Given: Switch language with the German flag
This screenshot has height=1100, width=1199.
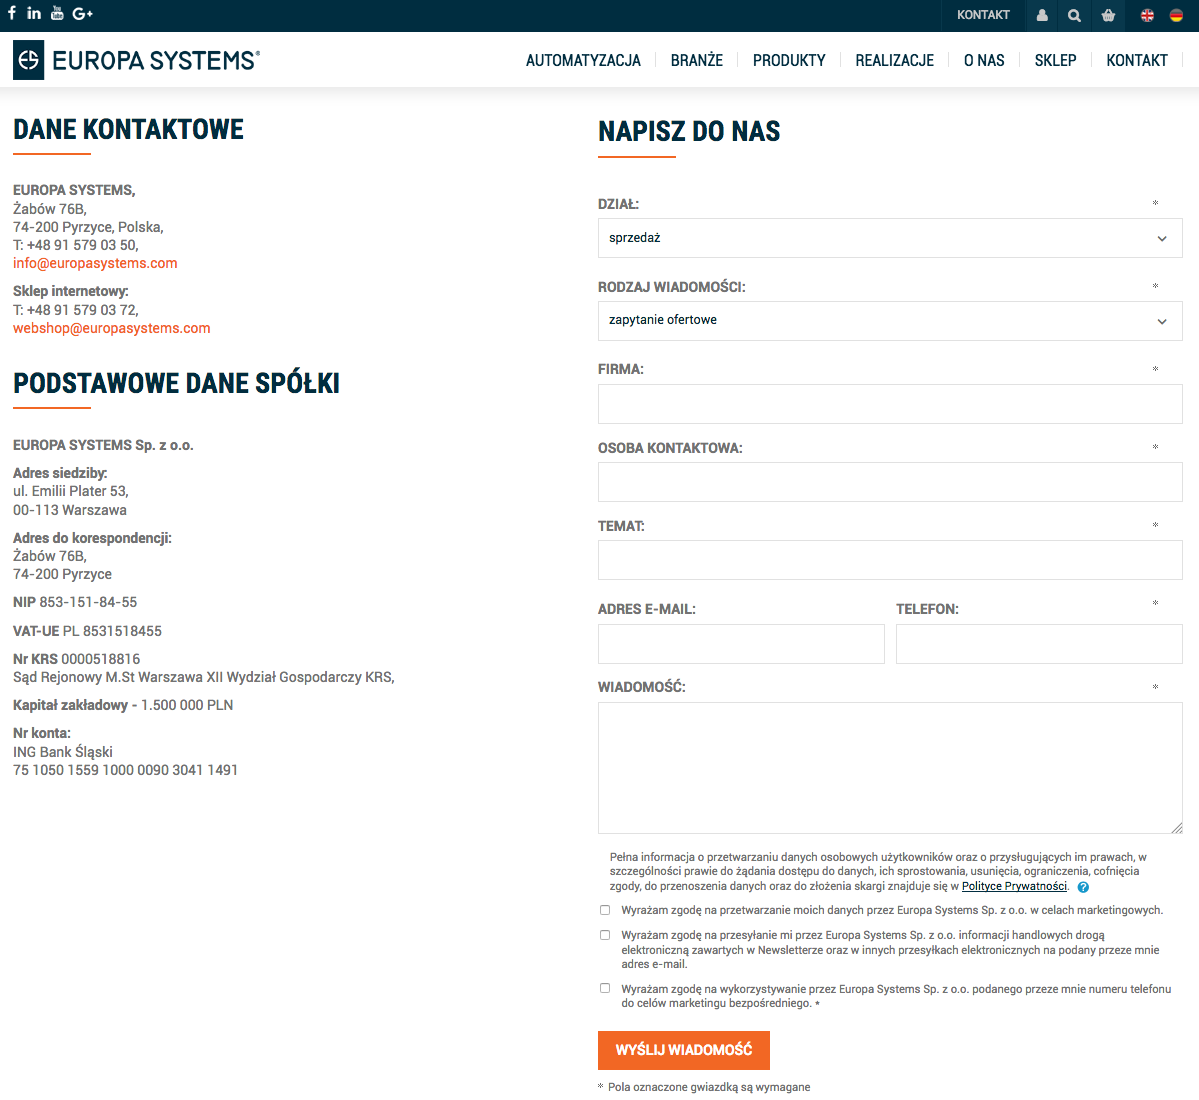Looking at the screenshot, I should [x=1176, y=15].
